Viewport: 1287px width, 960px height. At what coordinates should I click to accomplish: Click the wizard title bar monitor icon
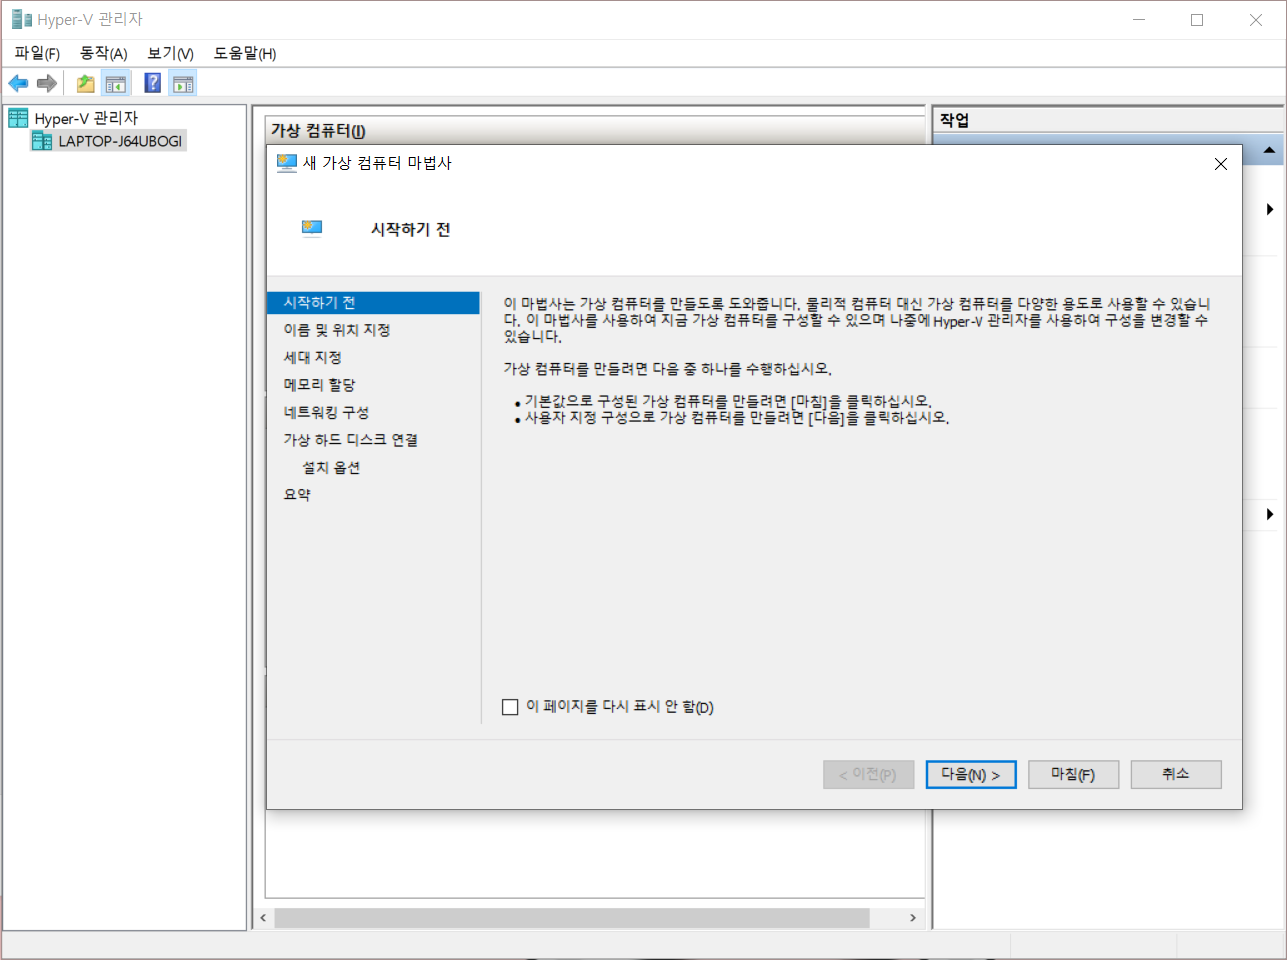(287, 163)
